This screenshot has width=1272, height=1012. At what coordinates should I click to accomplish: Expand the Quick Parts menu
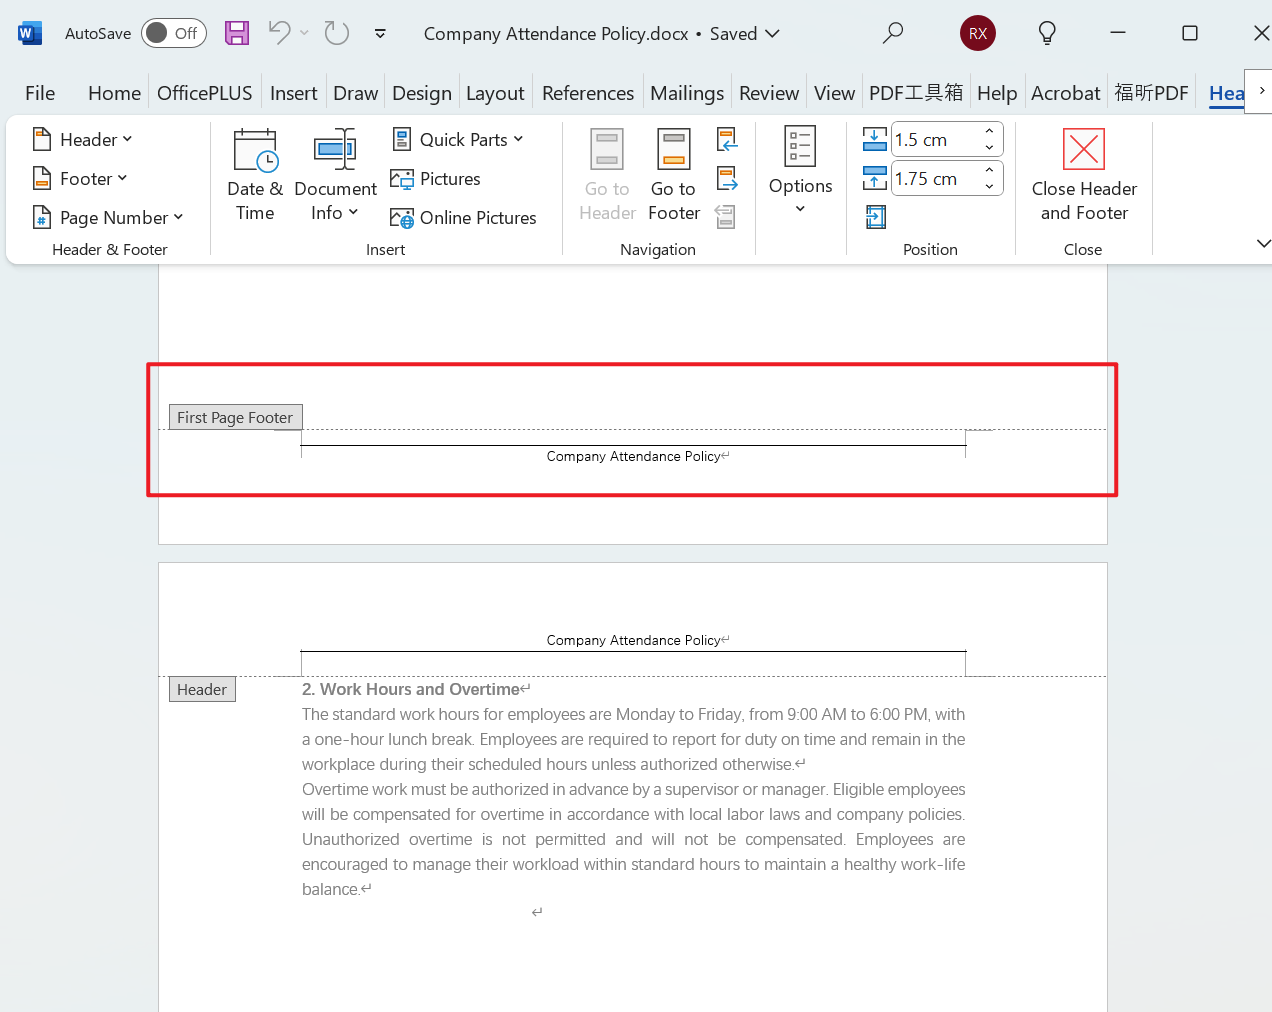click(459, 140)
